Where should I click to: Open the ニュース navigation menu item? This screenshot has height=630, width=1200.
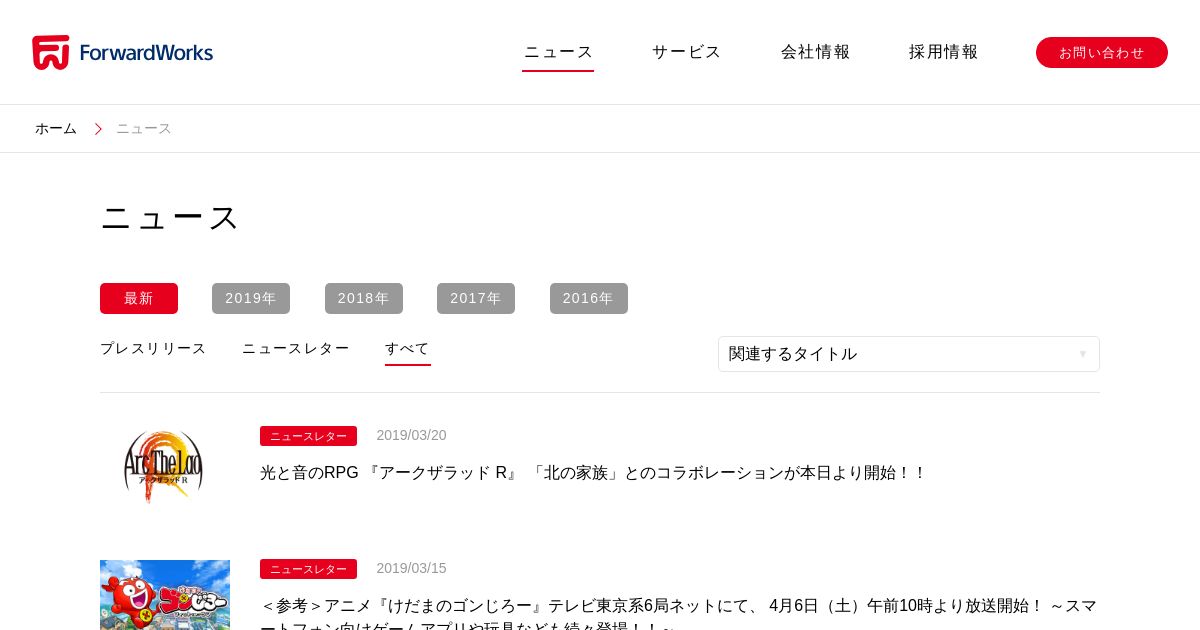click(x=558, y=52)
